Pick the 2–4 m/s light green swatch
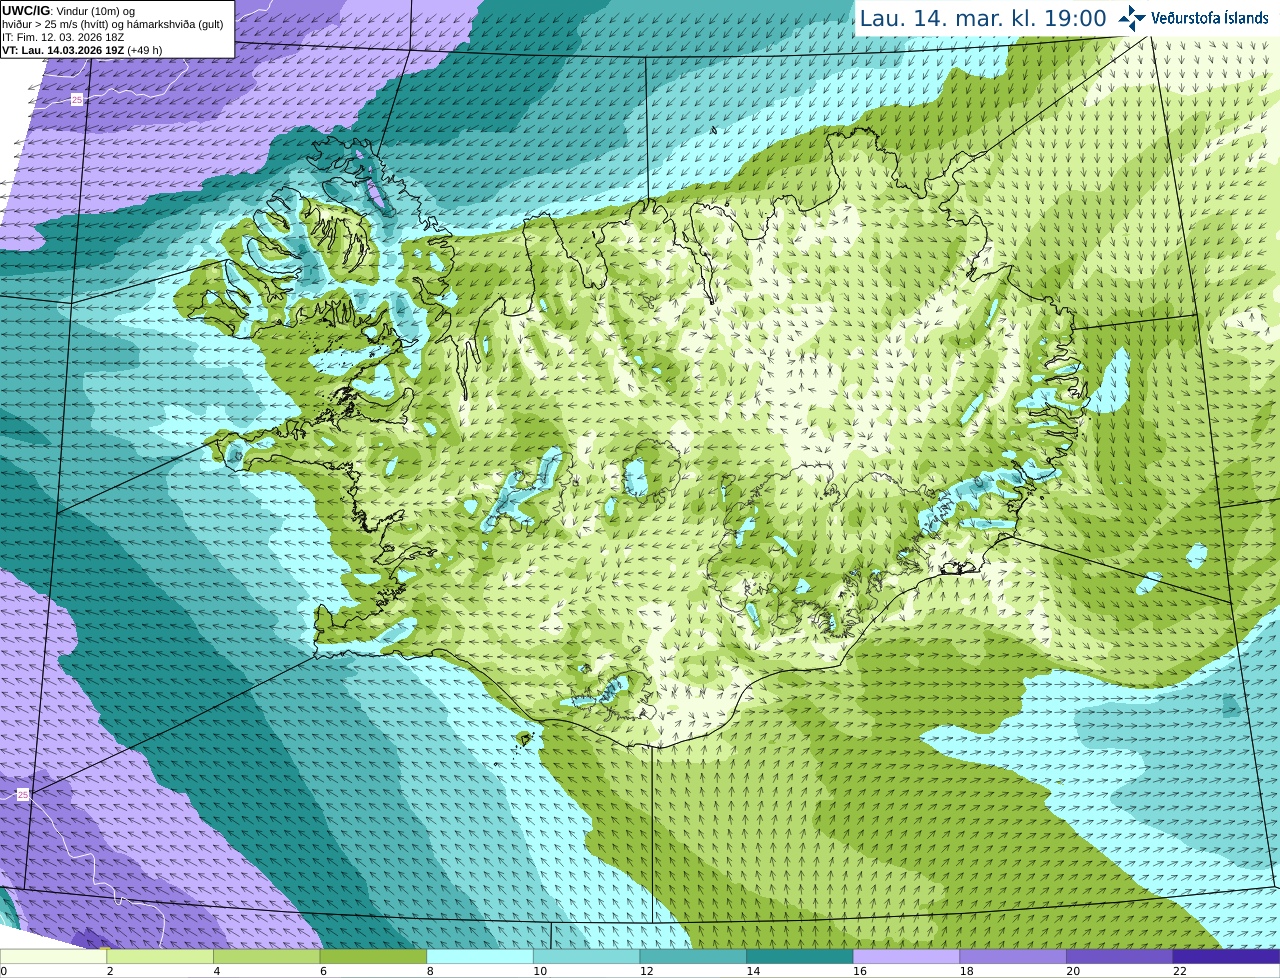Viewport: 1280px width, 978px height. click(x=160, y=956)
